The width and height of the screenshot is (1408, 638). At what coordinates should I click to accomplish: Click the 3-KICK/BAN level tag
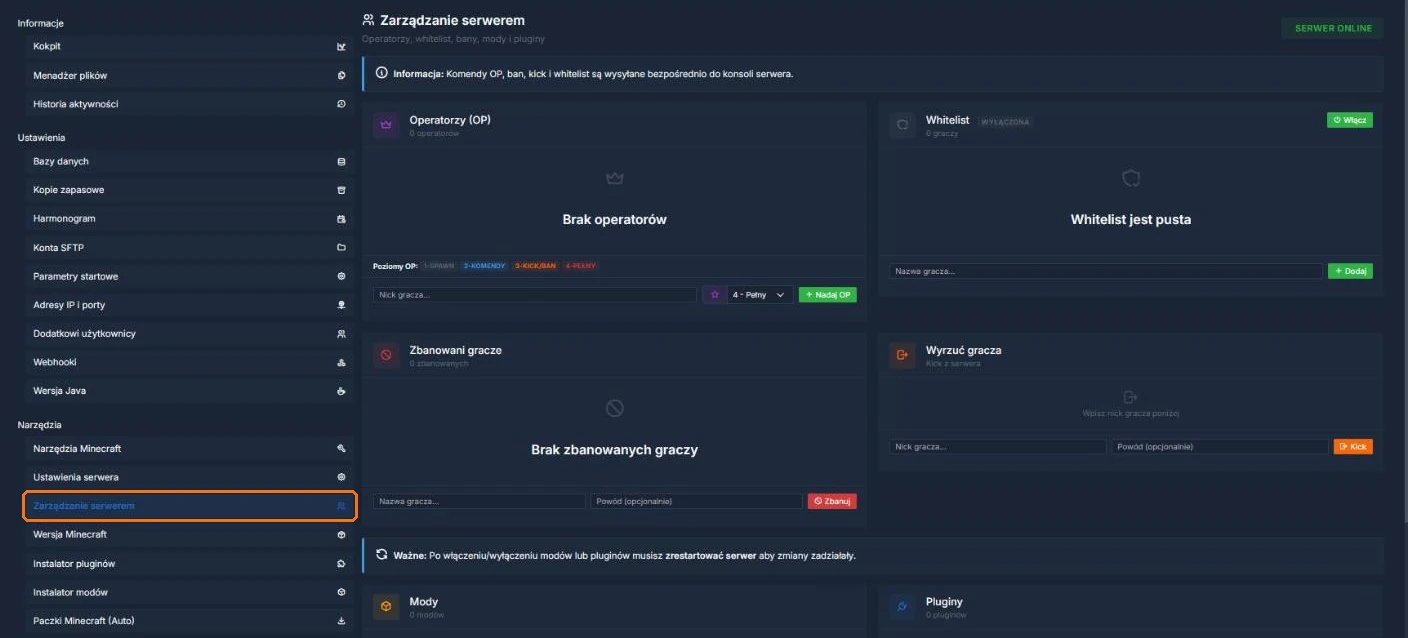(x=535, y=266)
